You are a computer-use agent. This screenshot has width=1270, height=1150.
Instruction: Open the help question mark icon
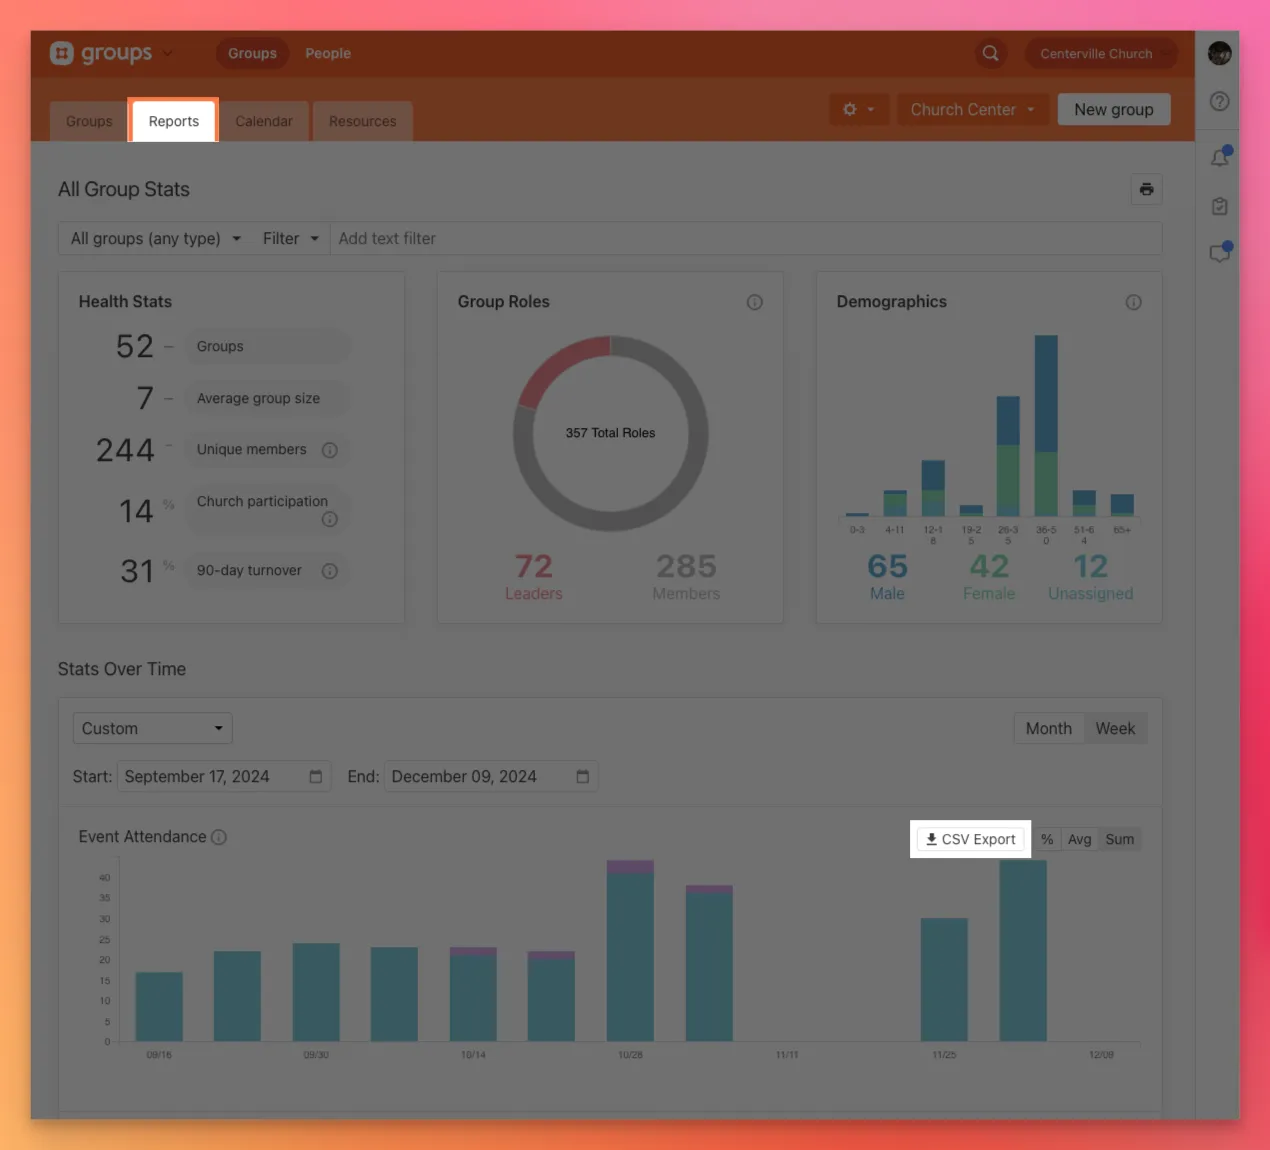1219,101
